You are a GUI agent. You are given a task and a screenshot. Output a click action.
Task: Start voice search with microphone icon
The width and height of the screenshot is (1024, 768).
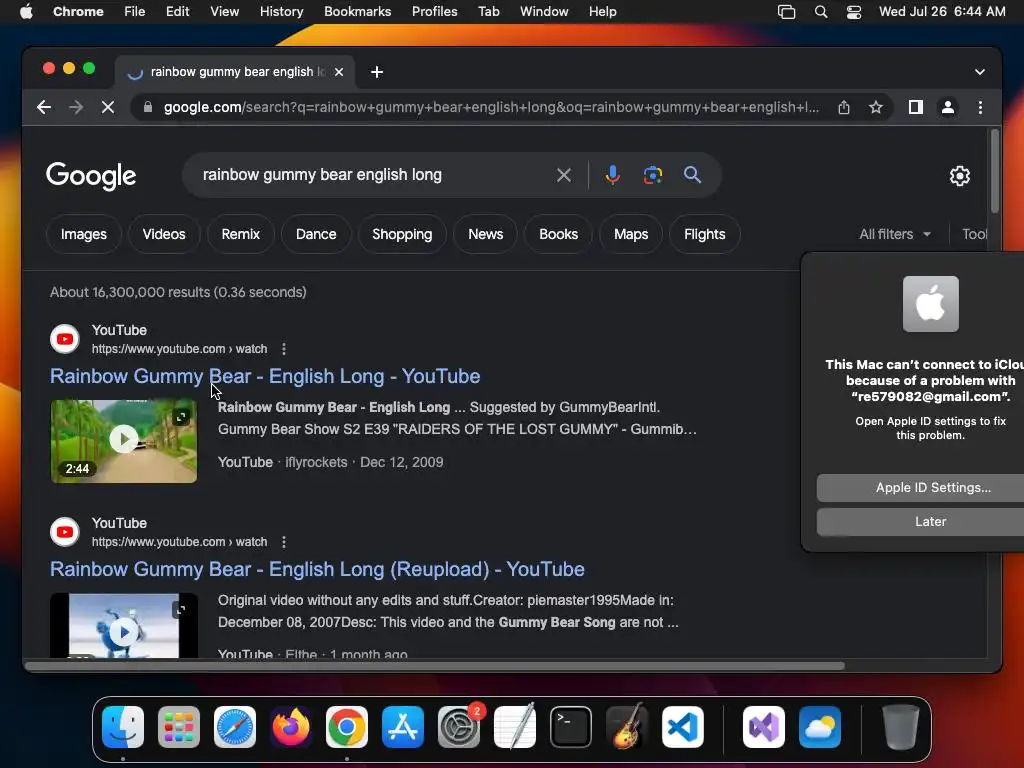click(x=613, y=175)
